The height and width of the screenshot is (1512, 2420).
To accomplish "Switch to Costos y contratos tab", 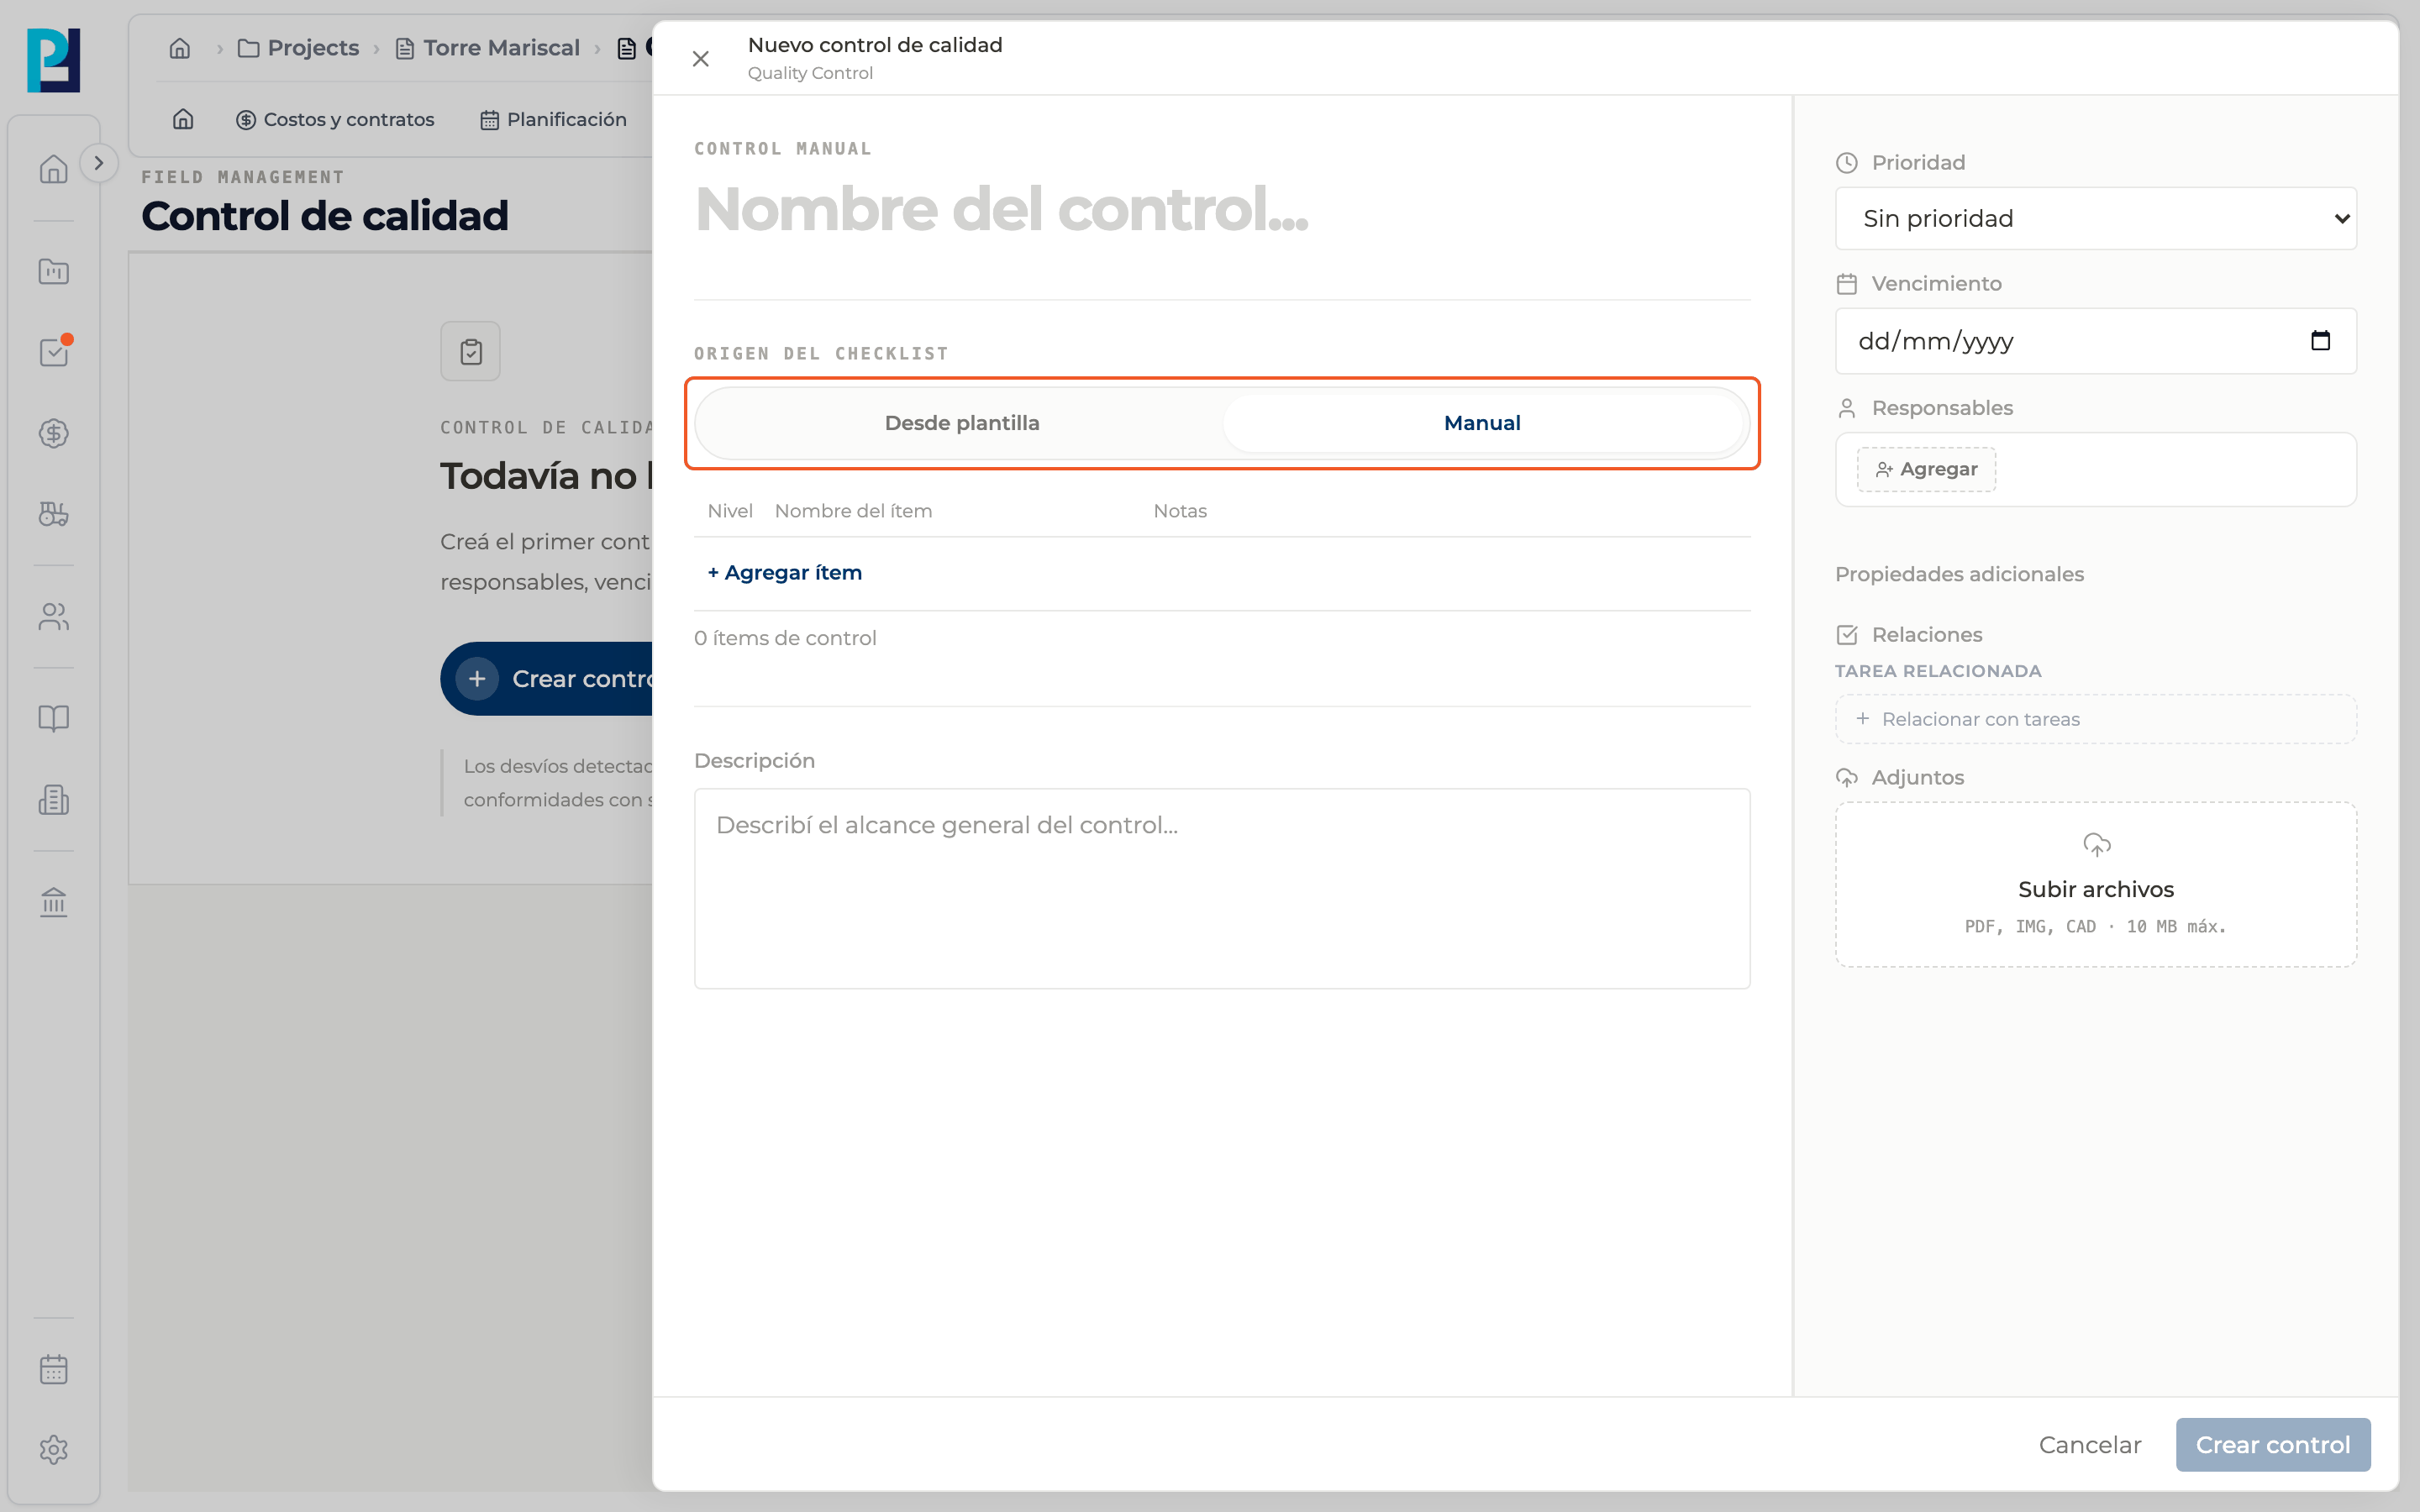I will click(x=335, y=119).
